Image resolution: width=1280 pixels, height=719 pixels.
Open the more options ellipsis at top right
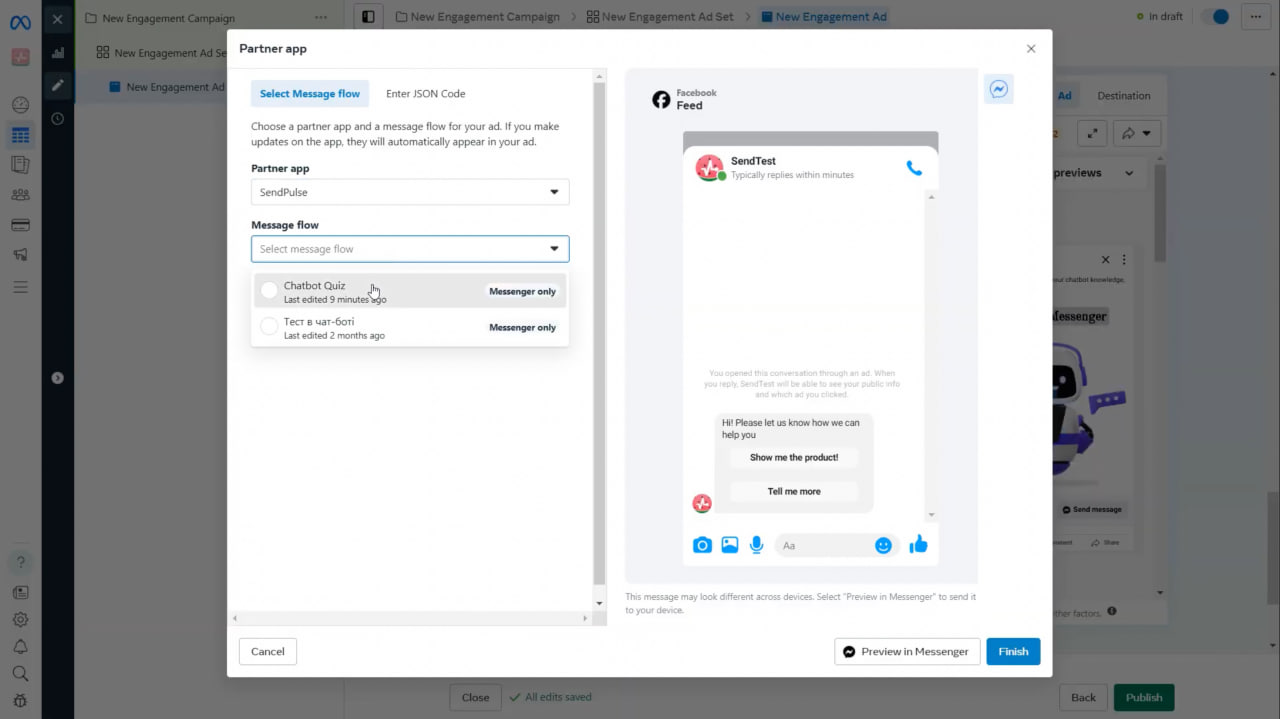pos(1256,17)
